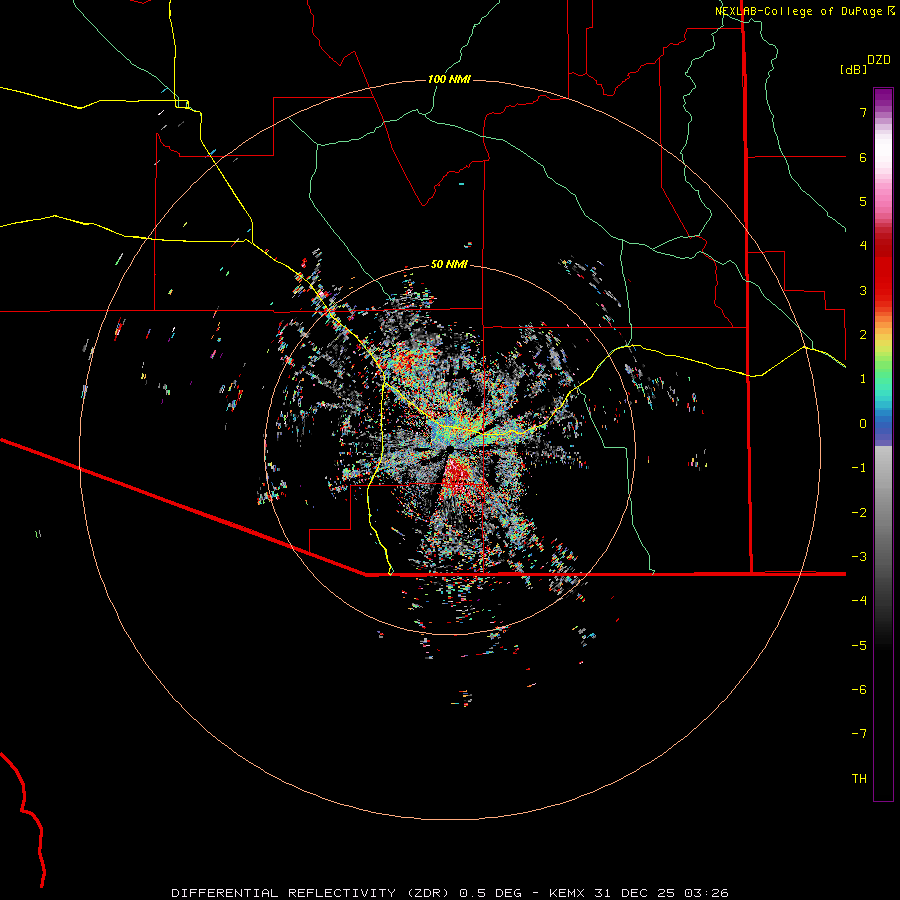Click the -2 value on color scale
The image size is (900, 900).
pyautogui.click(x=859, y=513)
